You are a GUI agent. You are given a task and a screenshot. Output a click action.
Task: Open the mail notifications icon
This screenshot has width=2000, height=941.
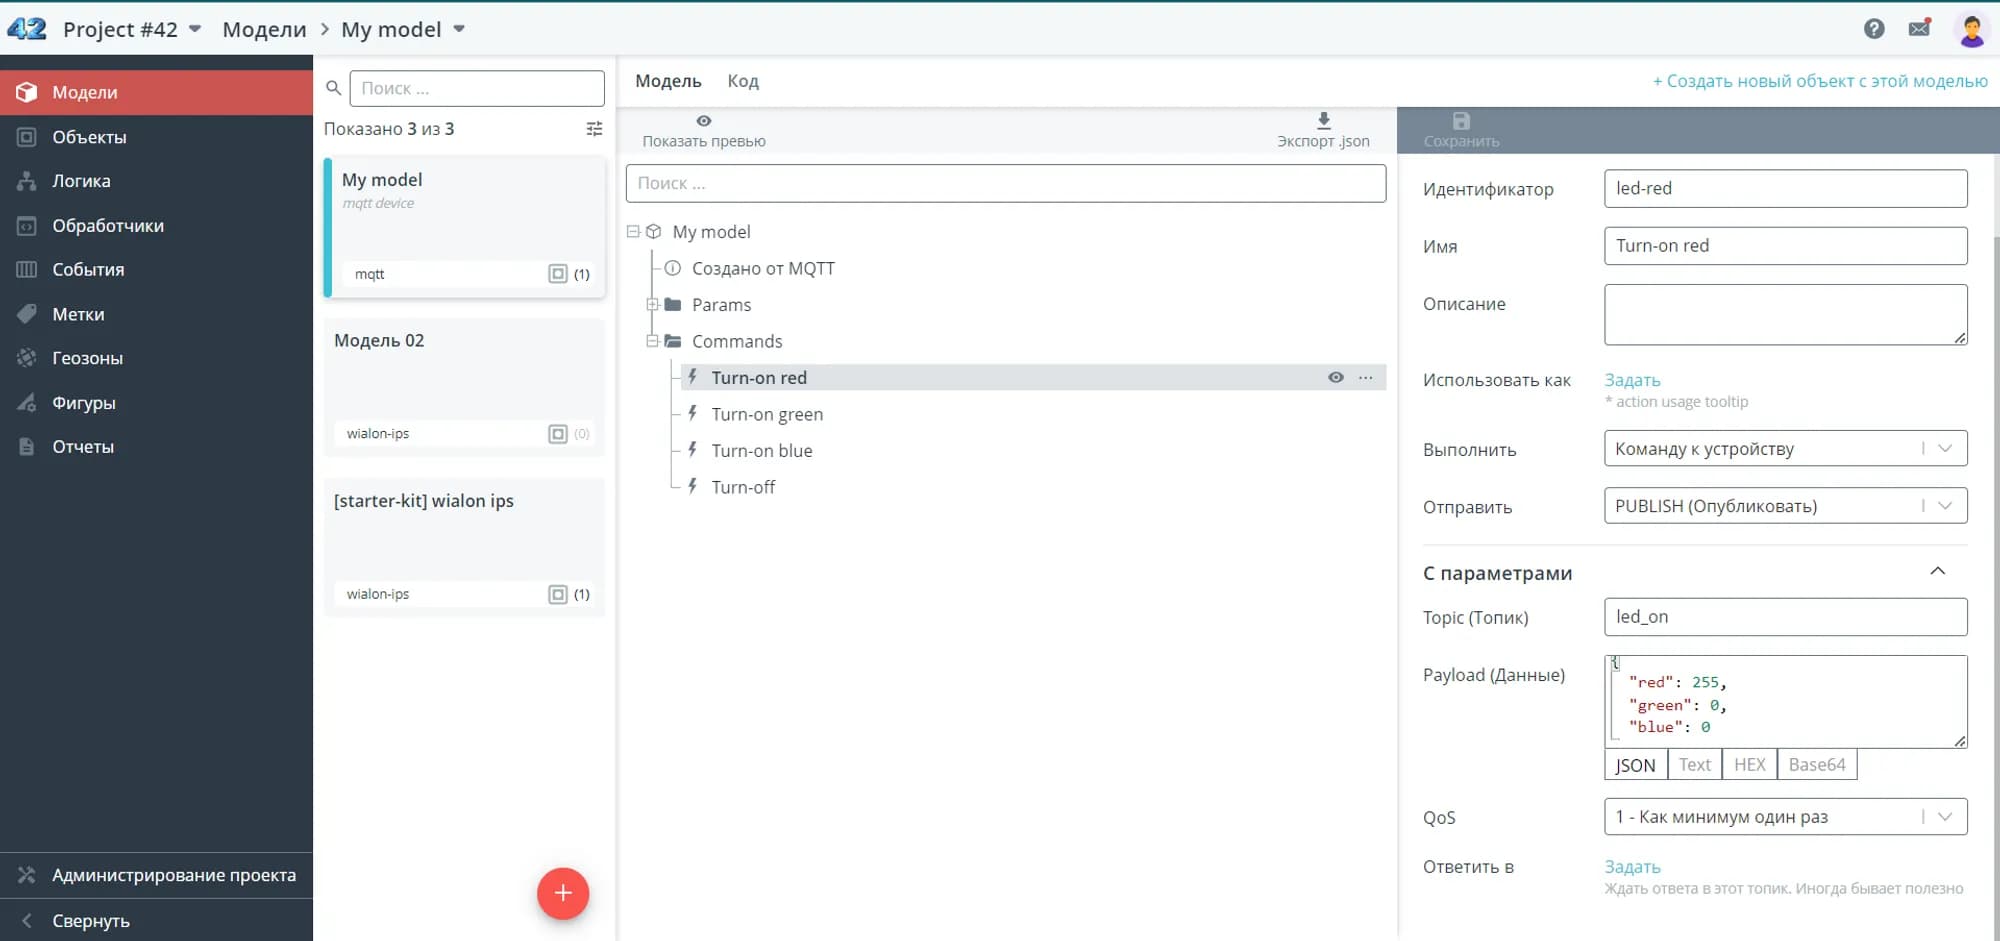click(1919, 28)
